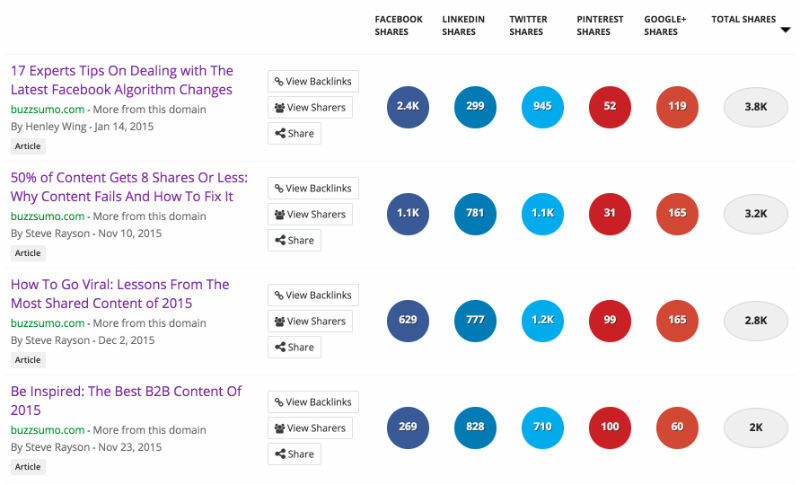The height and width of the screenshot is (485, 800).
Task: View Backlinks for Facebook Algorithm Changes article
Action: [x=313, y=82]
